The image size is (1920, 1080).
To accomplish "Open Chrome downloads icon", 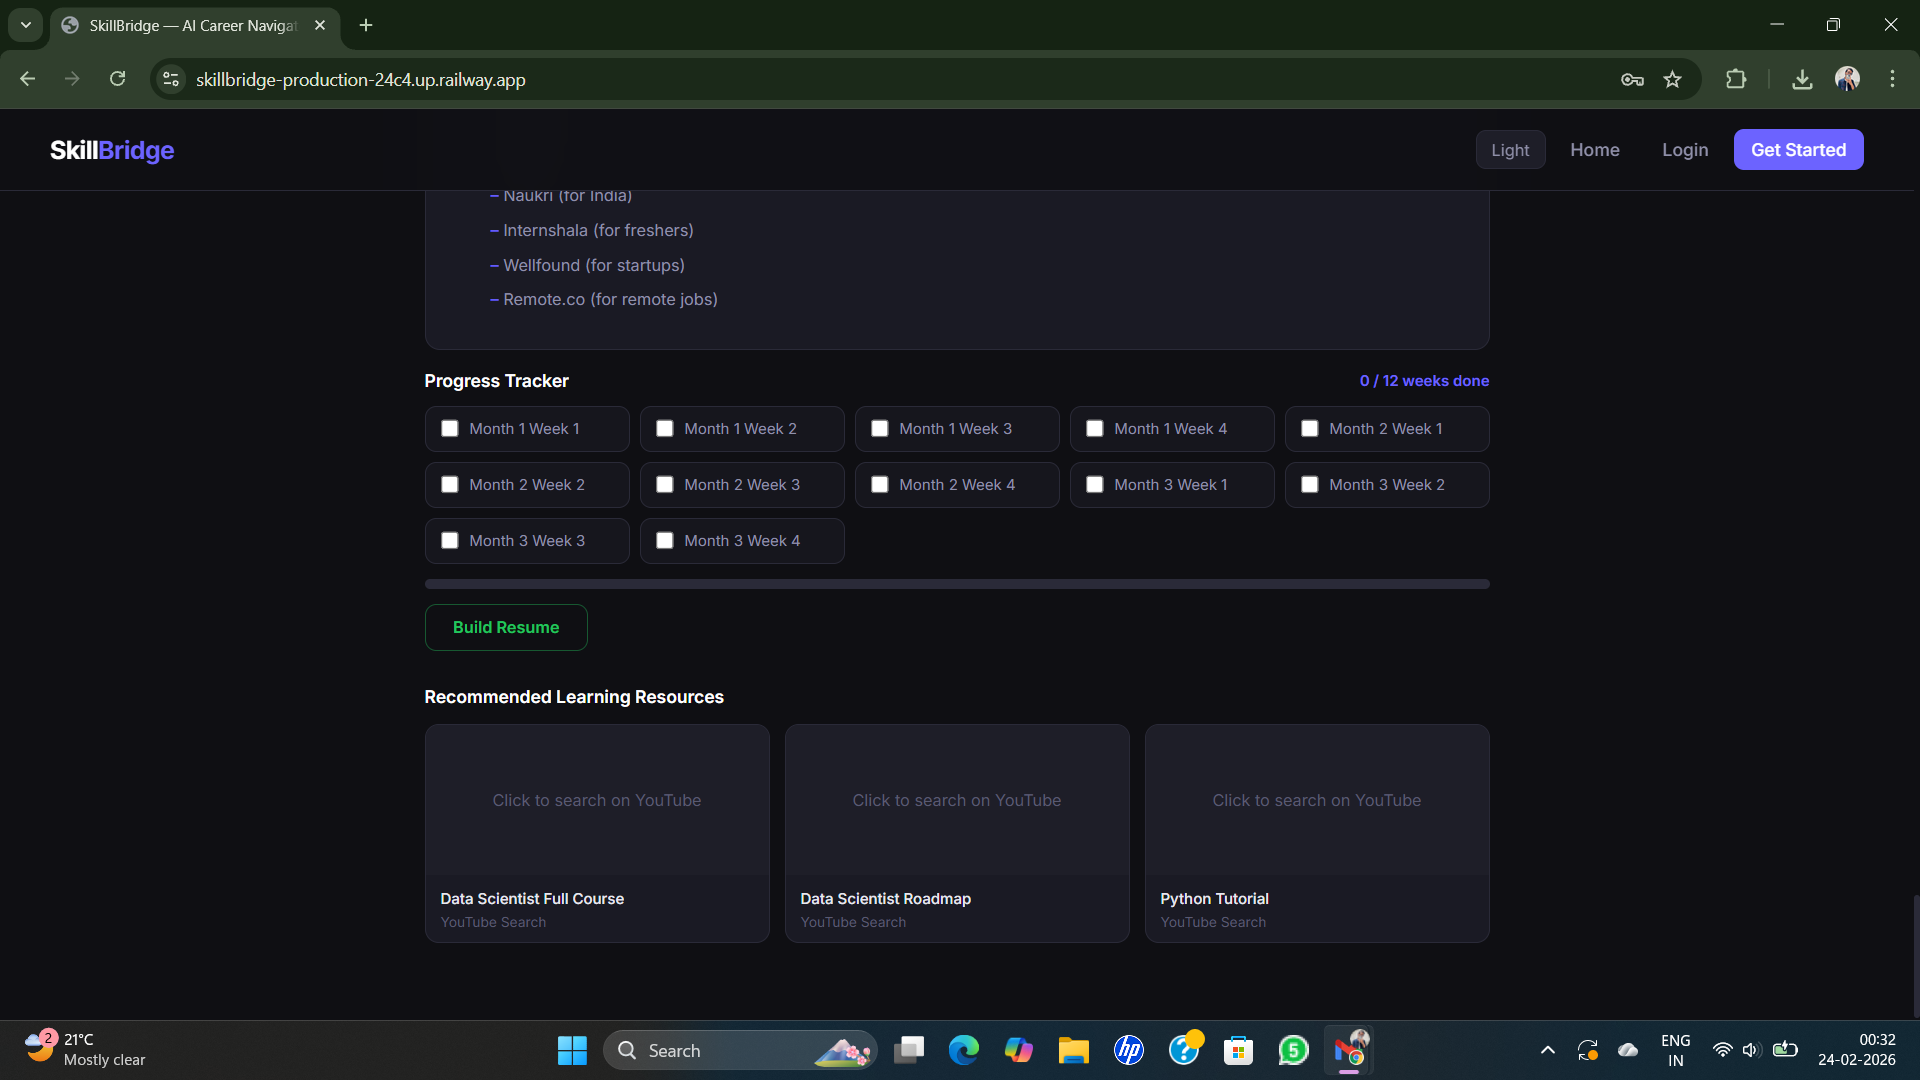I will click(1802, 79).
